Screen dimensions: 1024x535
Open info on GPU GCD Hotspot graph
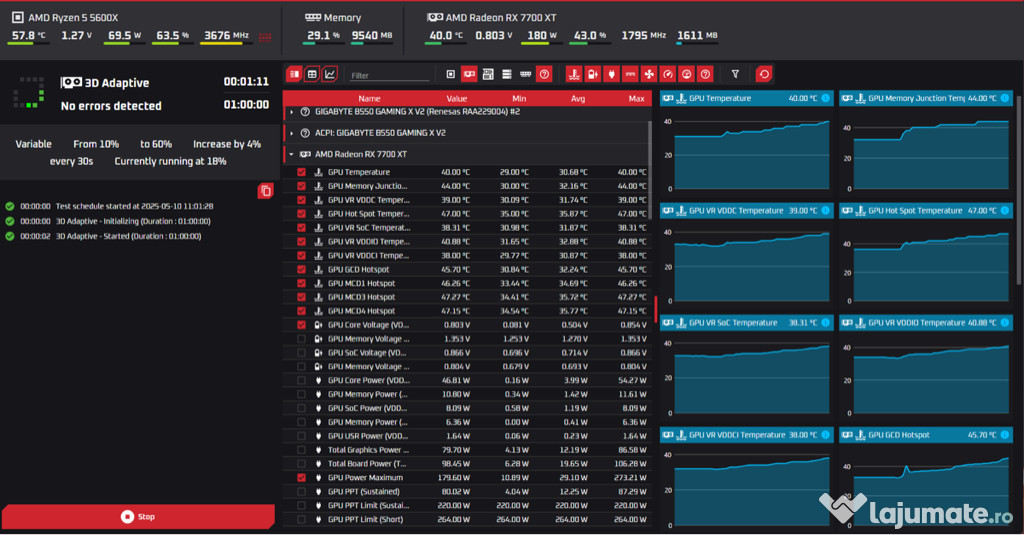[1005, 435]
